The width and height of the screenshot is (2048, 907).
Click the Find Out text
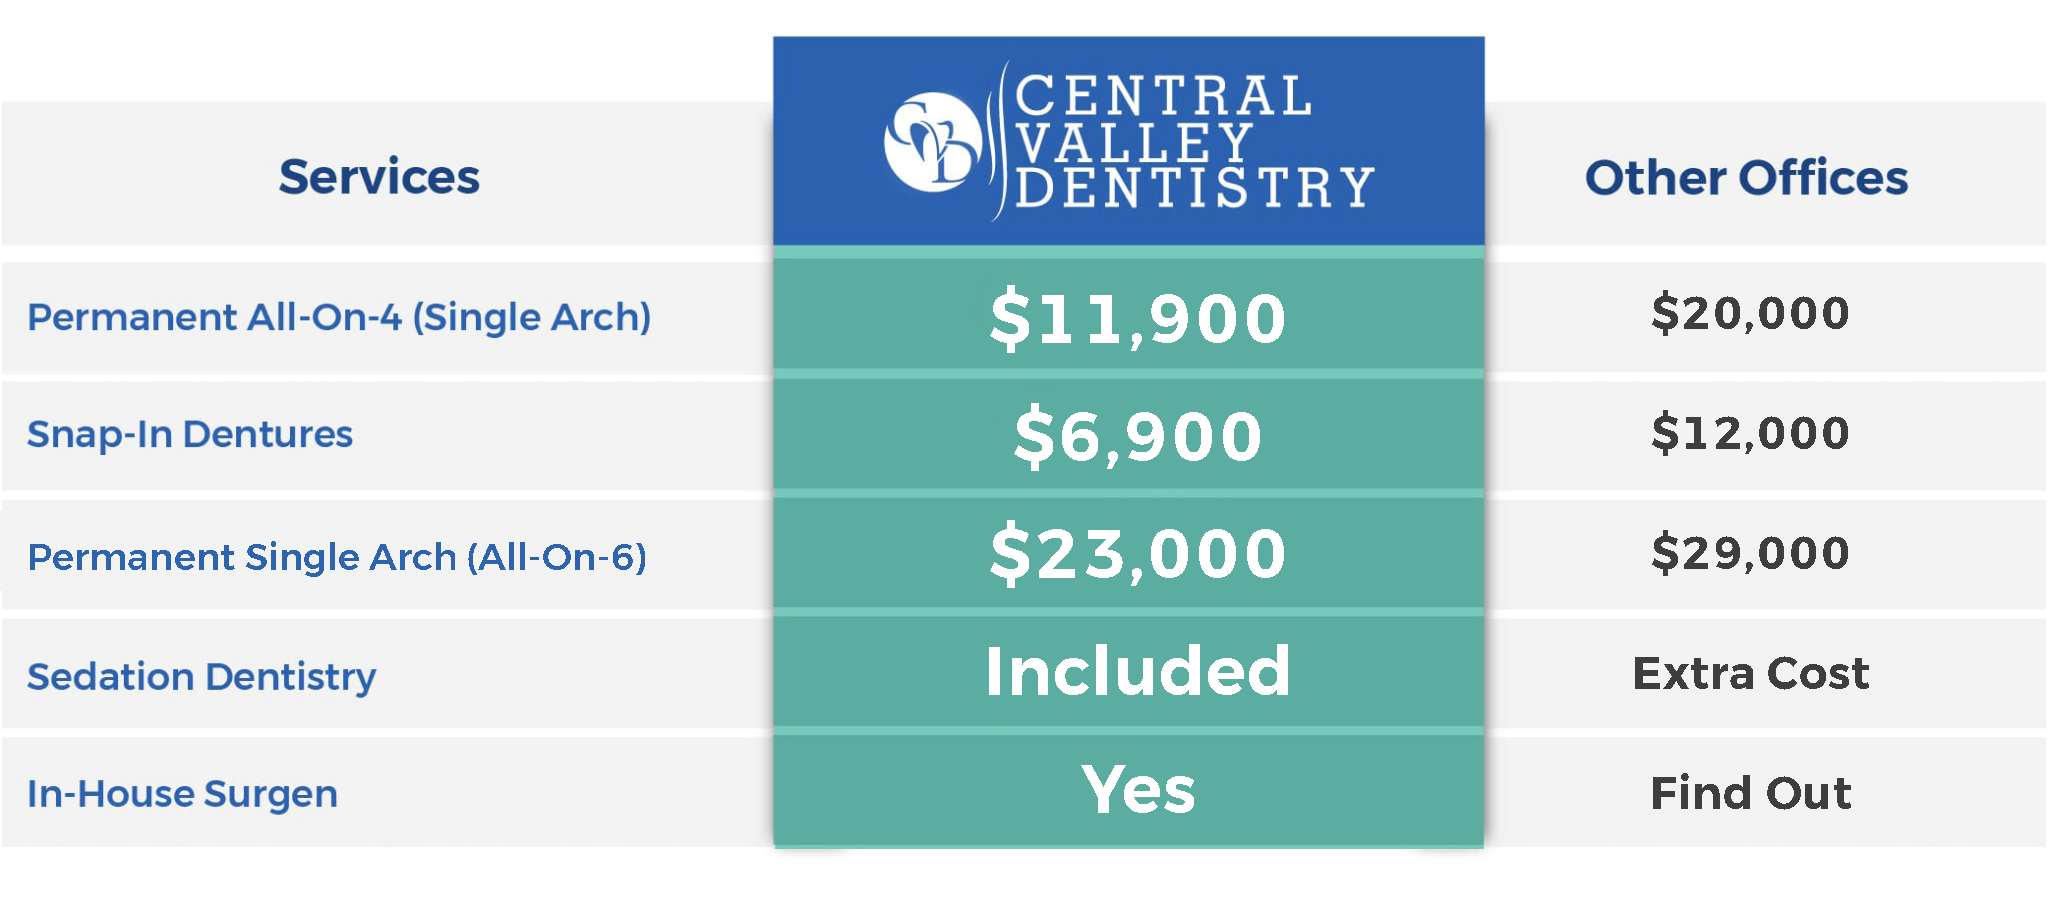(x=1750, y=793)
